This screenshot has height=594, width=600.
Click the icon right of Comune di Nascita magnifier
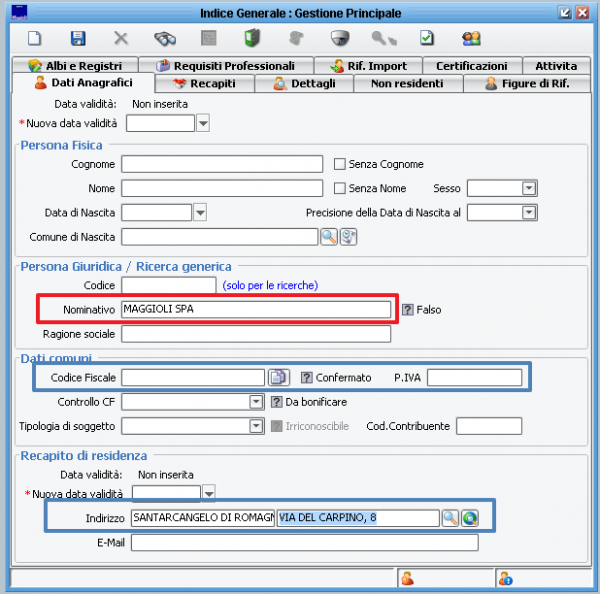click(348, 237)
